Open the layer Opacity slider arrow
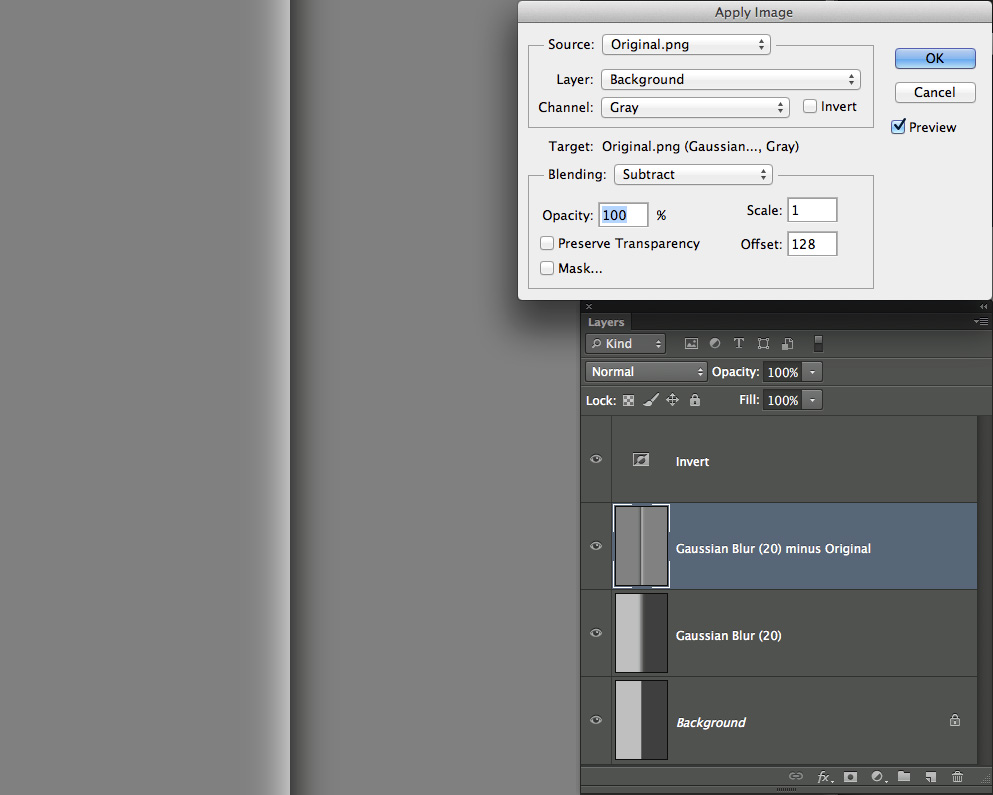The width and height of the screenshot is (993, 795). coord(813,372)
